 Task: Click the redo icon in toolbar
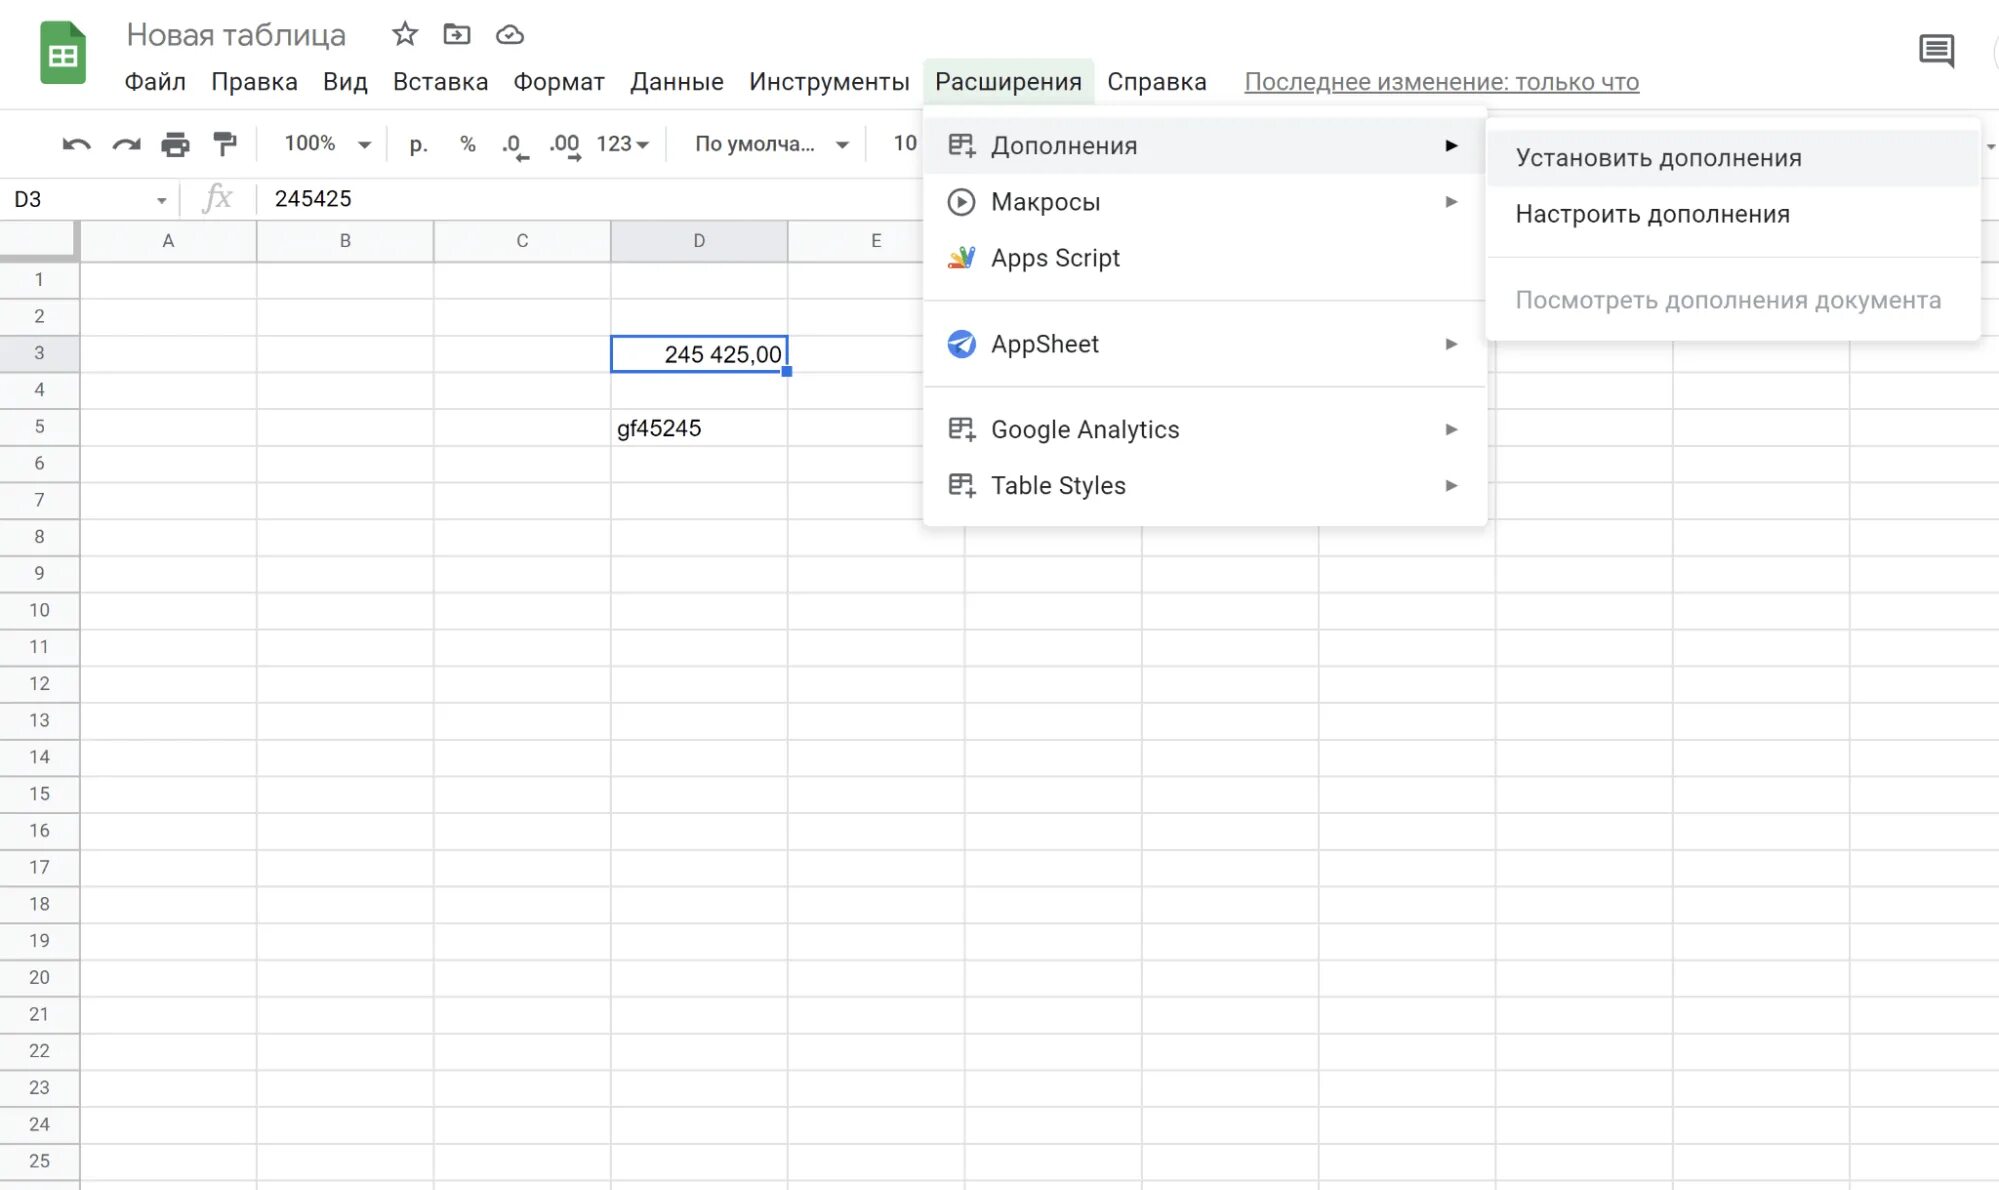pyautogui.click(x=125, y=143)
